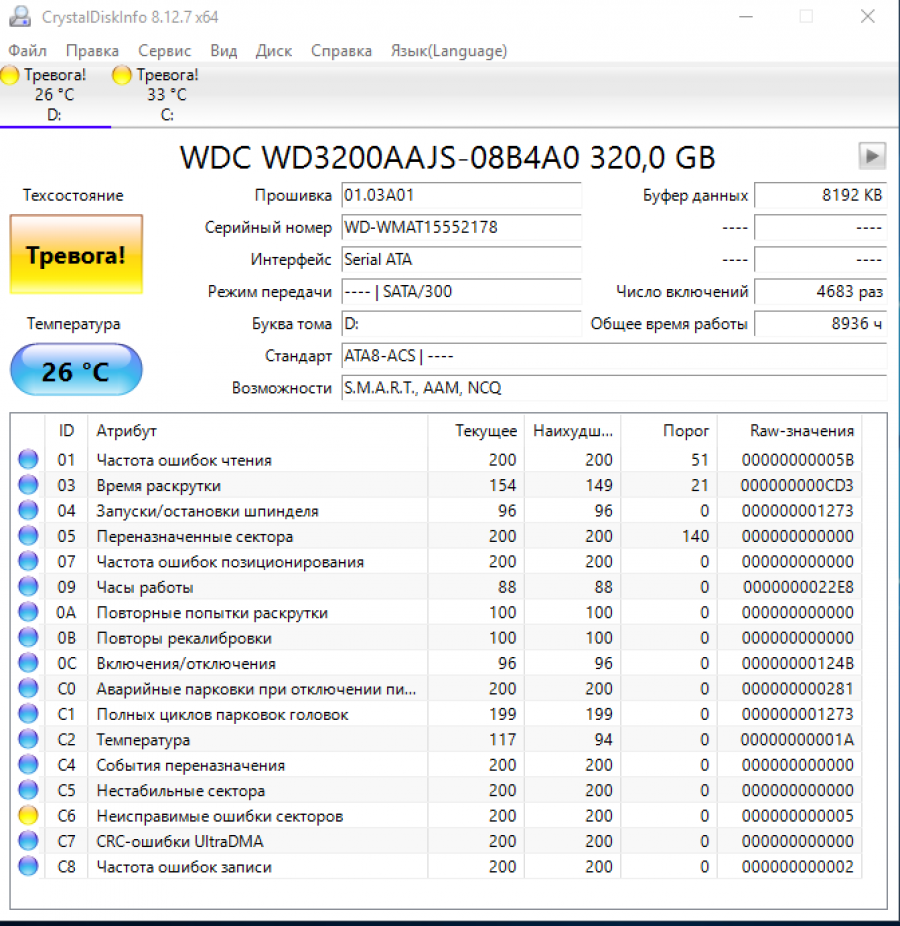
Task: Open the Справка menu
Action: [x=341, y=50]
